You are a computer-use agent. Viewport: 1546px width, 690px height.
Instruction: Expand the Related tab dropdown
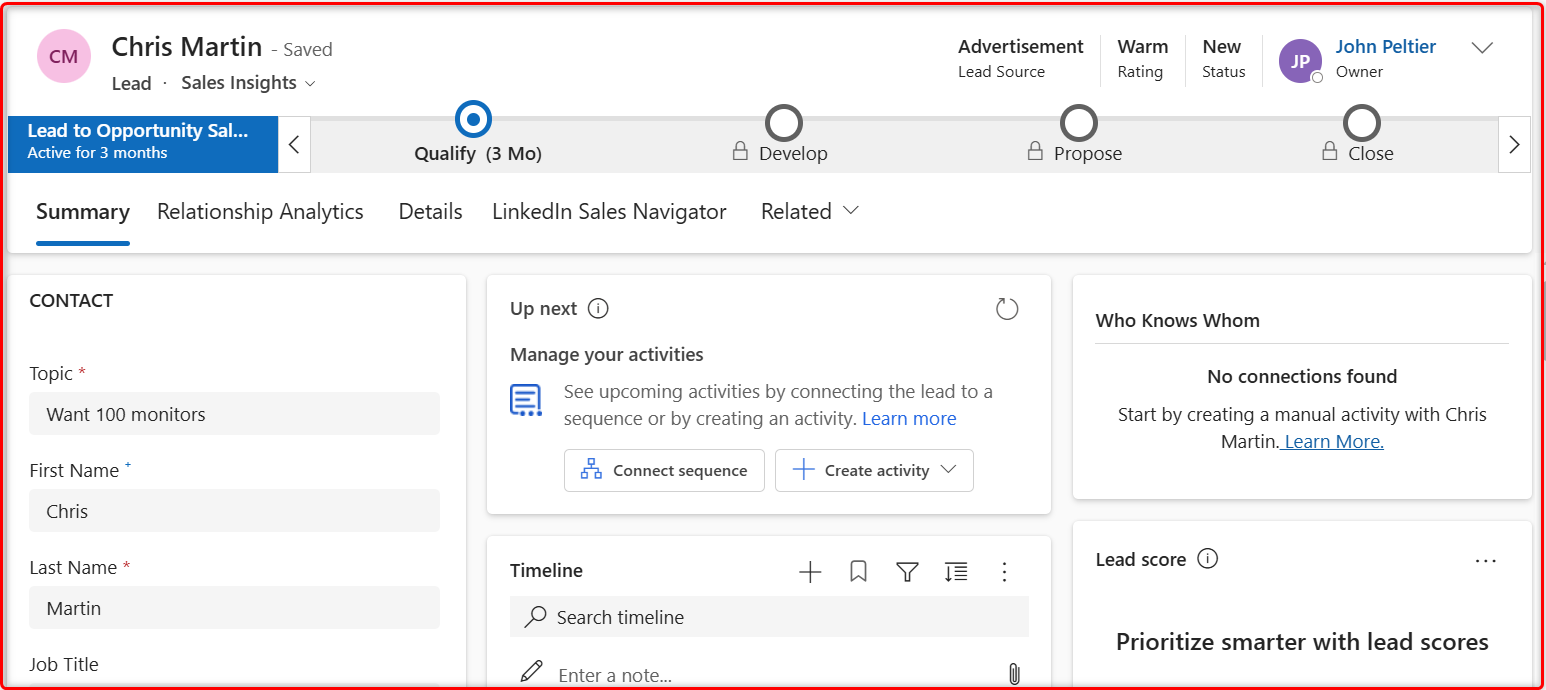click(849, 212)
